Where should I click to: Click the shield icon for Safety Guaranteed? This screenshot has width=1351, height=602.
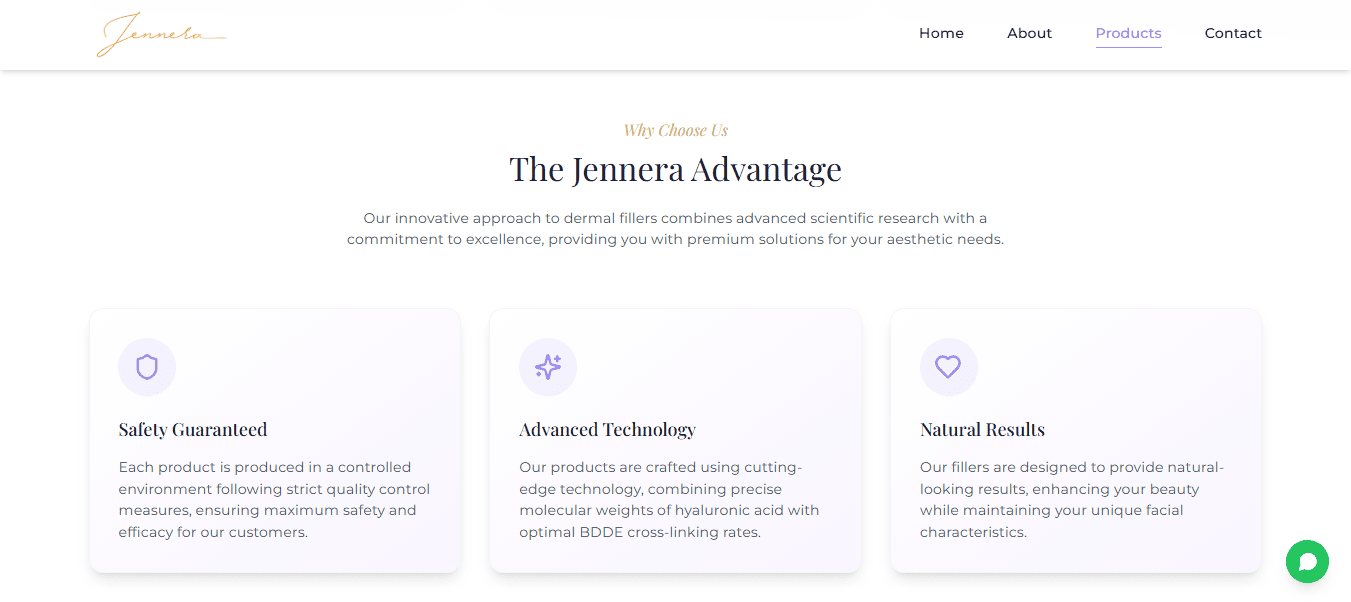[x=147, y=367]
